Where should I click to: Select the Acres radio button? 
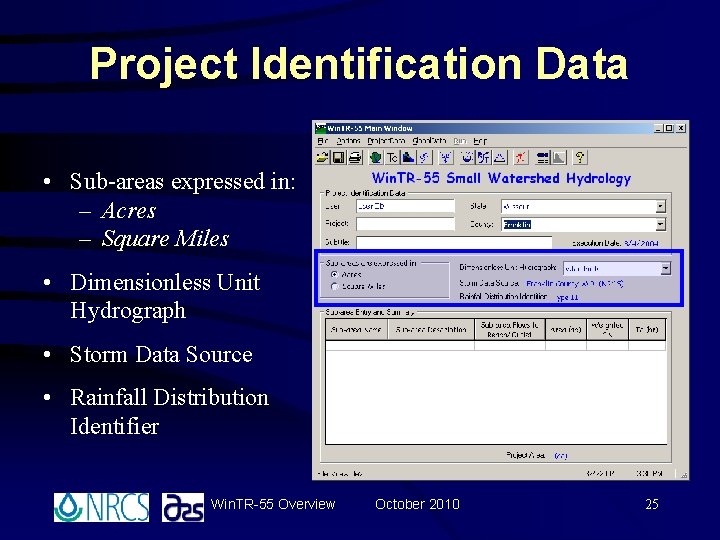[335, 275]
